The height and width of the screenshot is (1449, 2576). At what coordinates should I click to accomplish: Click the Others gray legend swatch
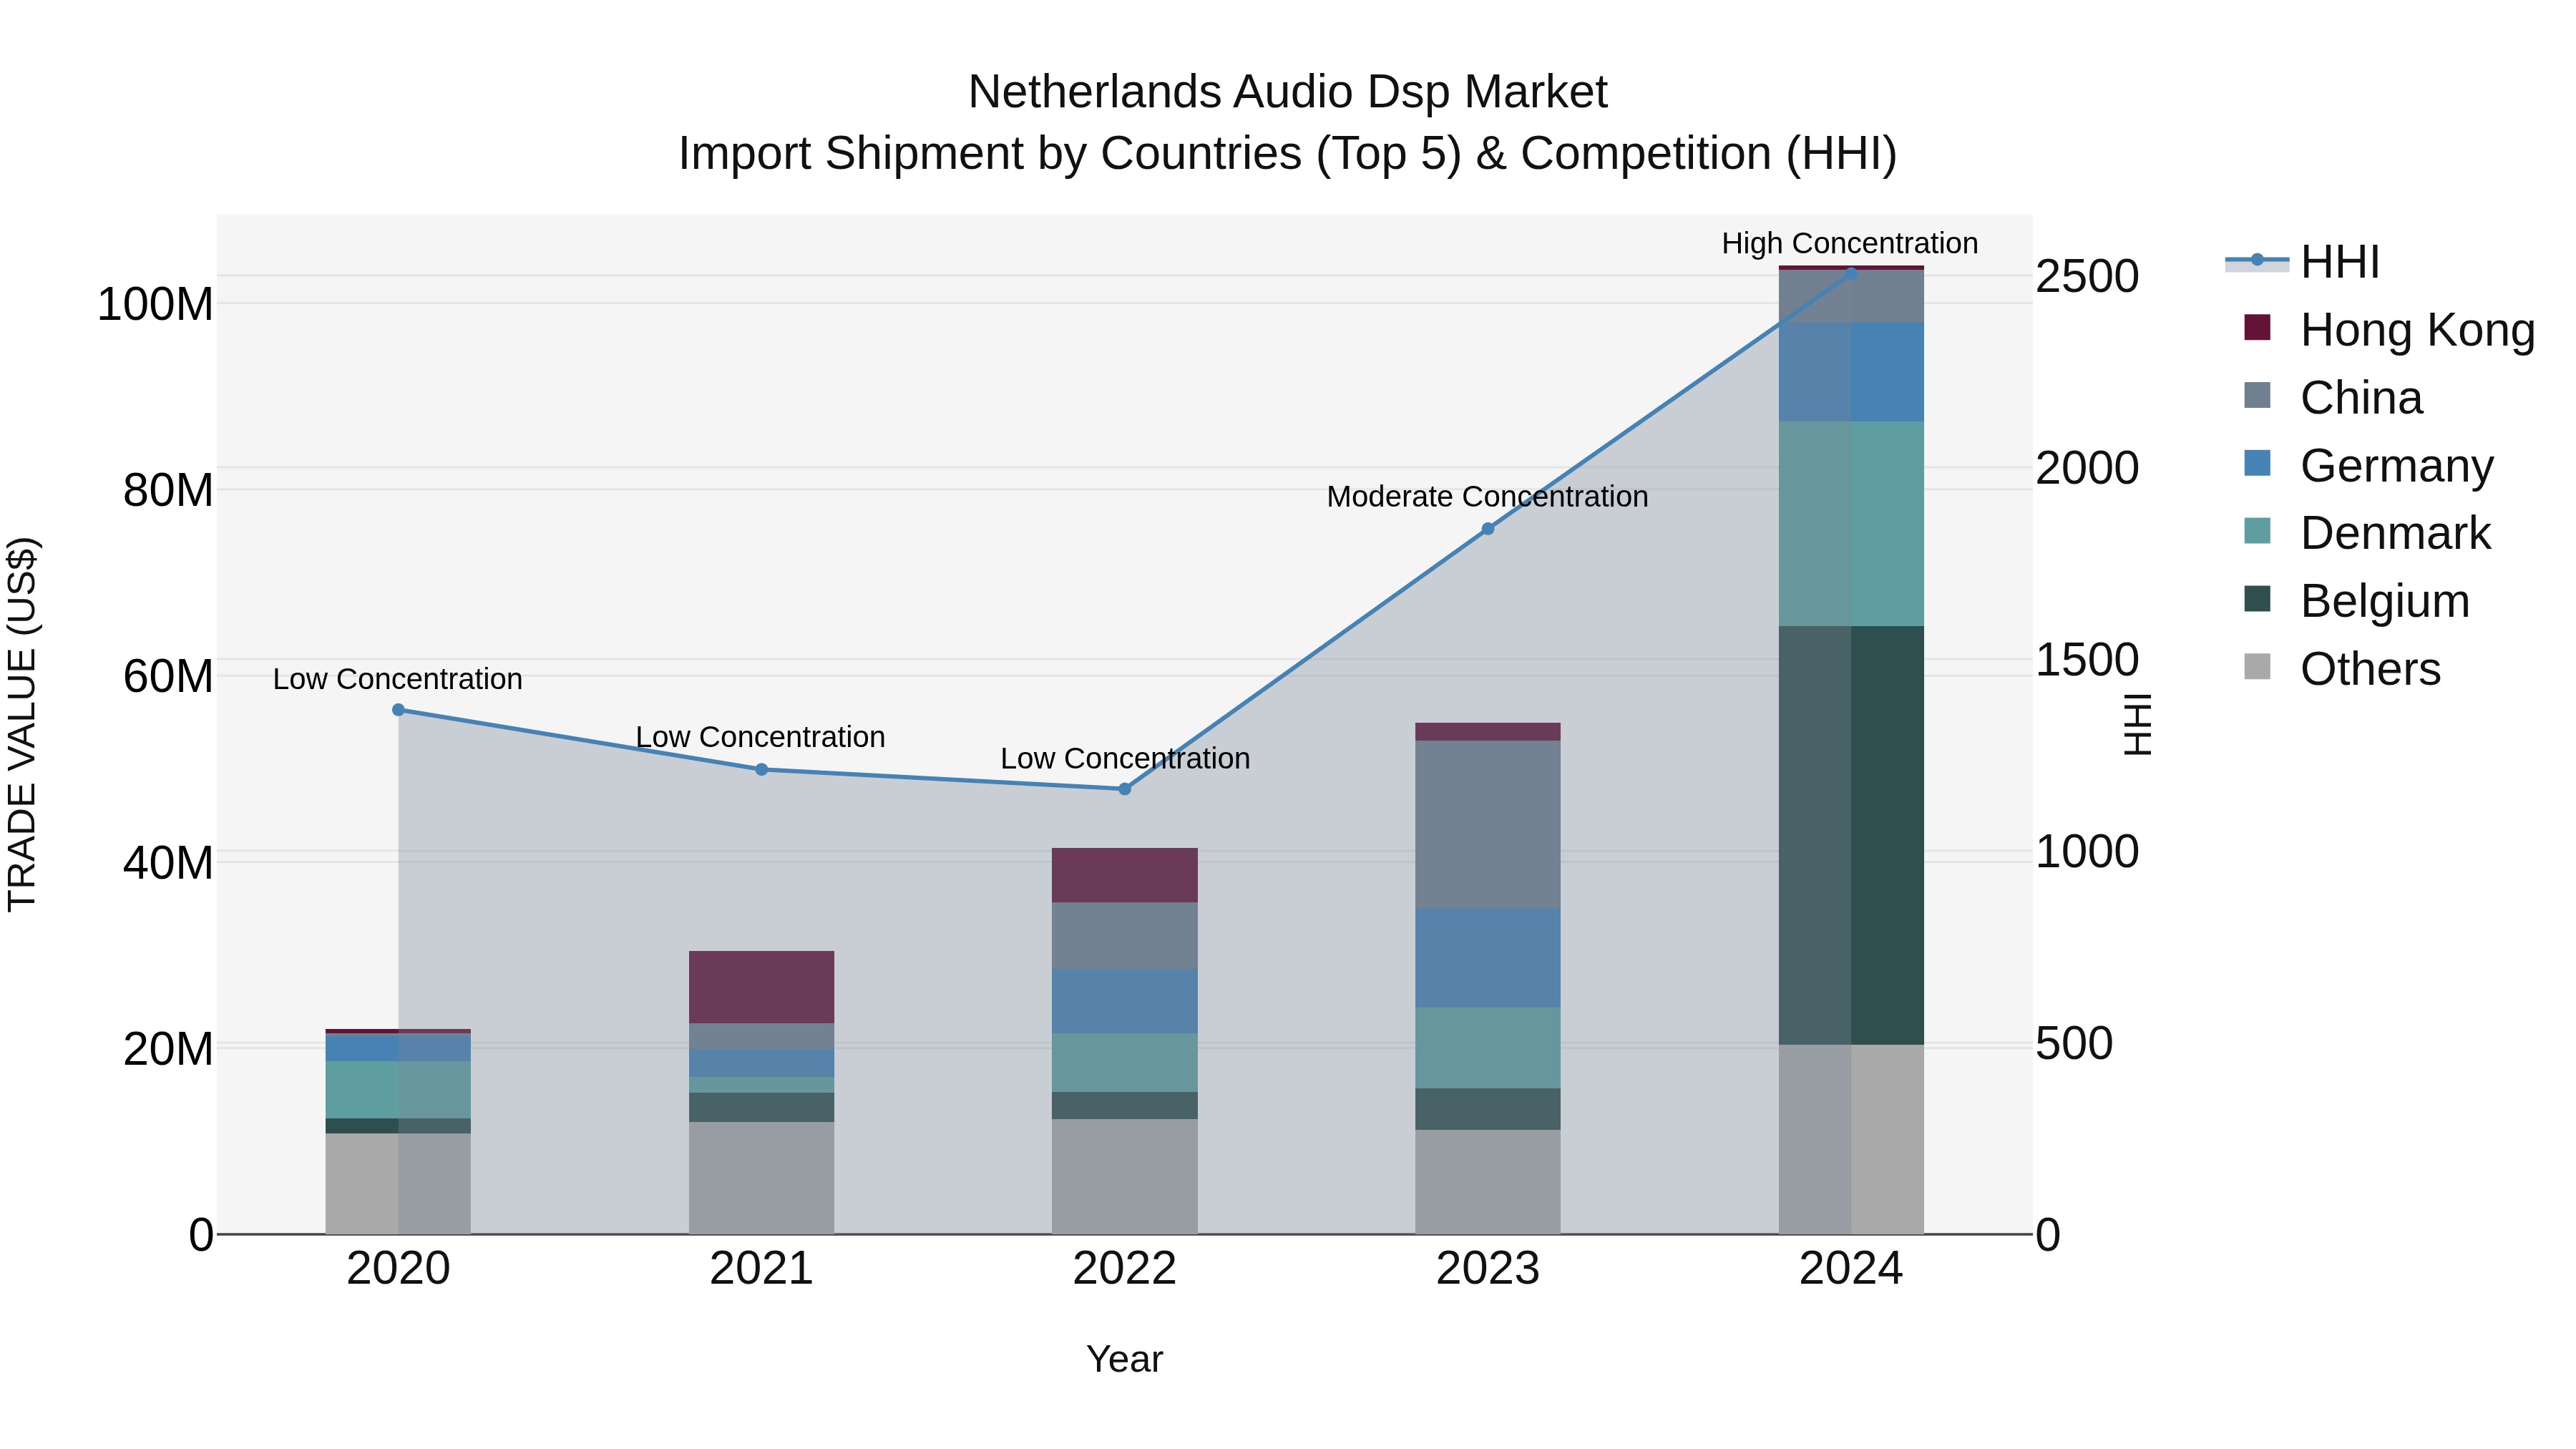(2257, 666)
